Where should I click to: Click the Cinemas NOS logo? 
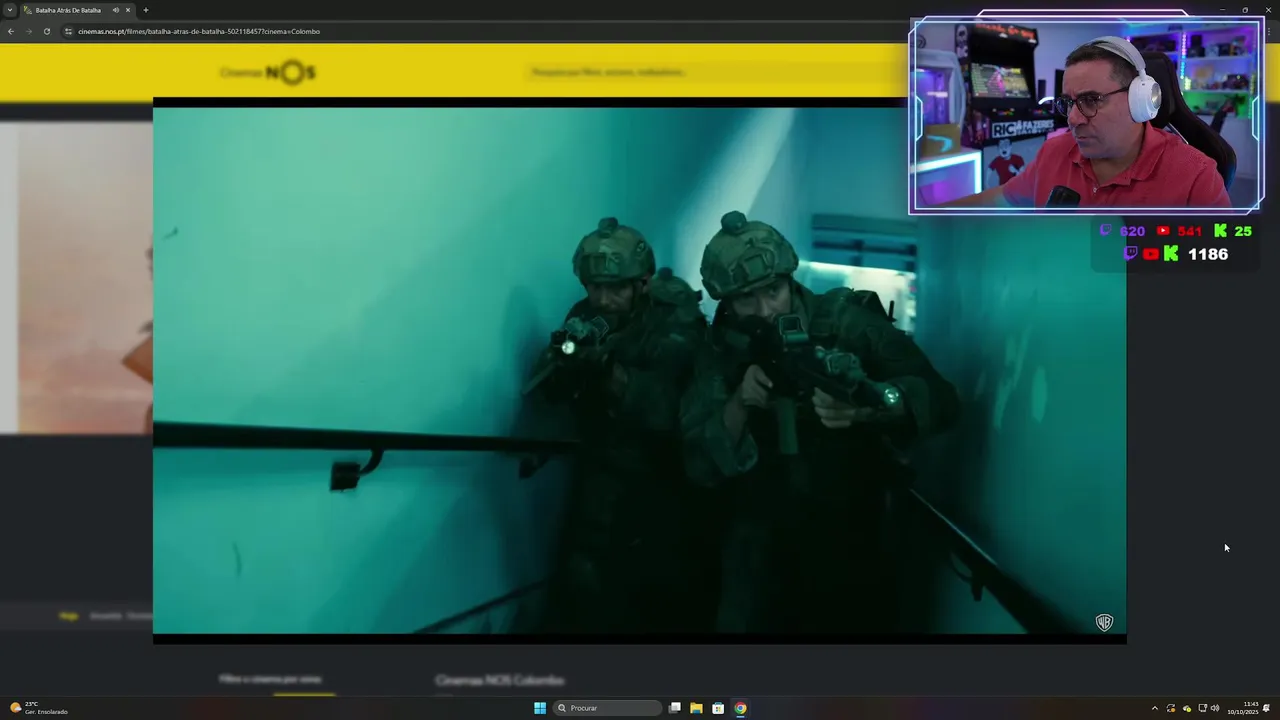click(268, 72)
